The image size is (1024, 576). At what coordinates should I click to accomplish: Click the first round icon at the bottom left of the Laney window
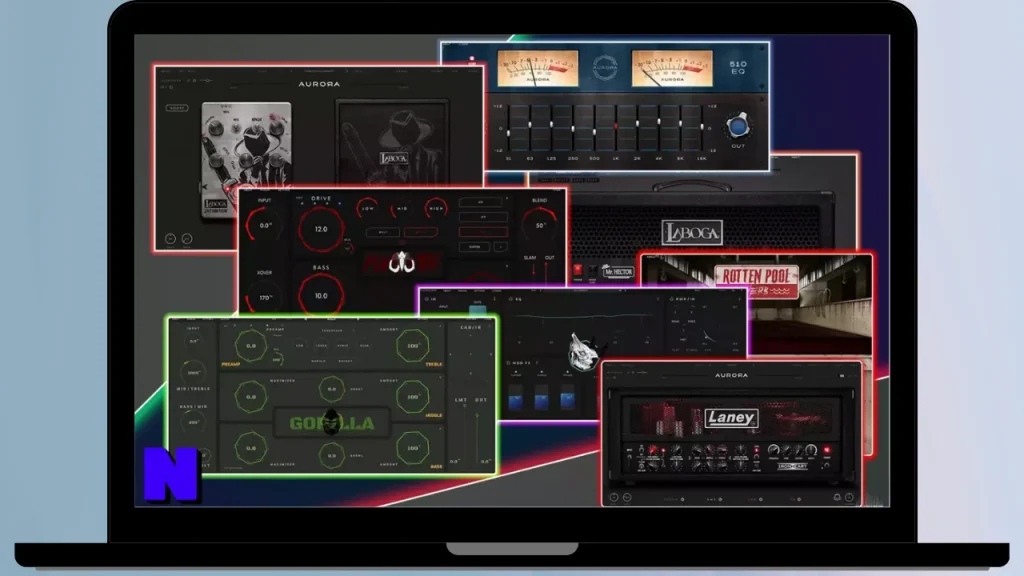(614, 498)
